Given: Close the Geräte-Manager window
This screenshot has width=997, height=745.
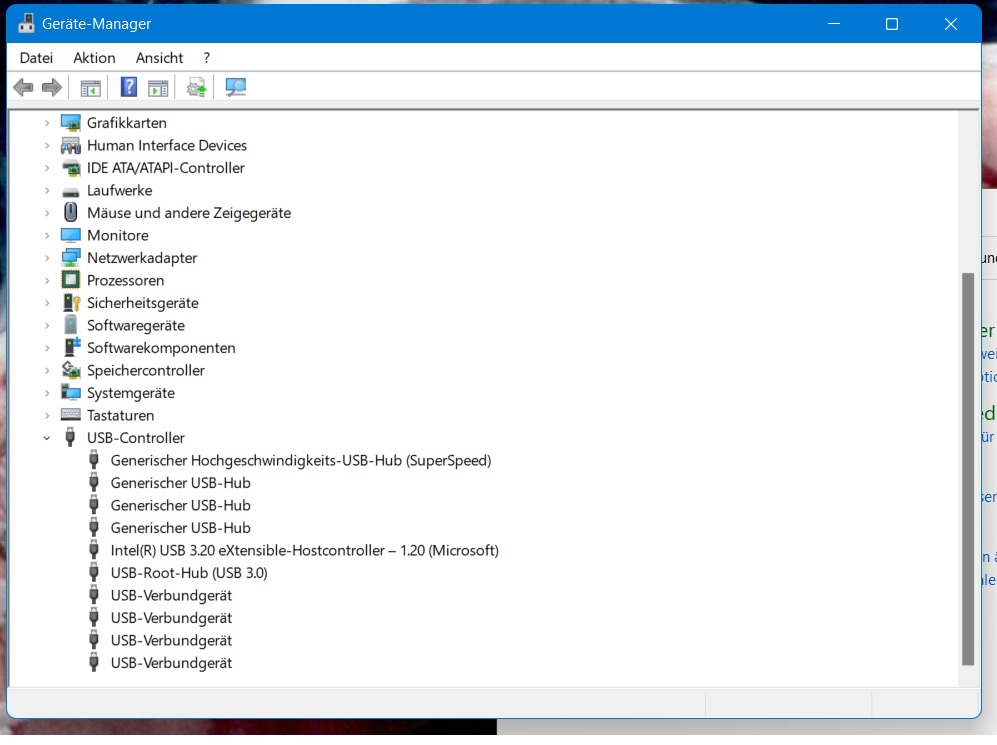Looking at the screenshot, I should point(951,24).
